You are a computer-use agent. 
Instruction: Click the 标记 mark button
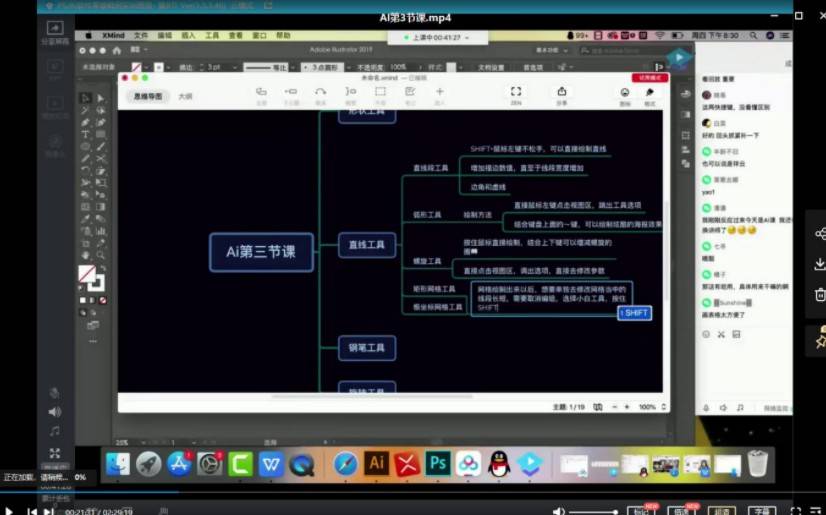641,511
